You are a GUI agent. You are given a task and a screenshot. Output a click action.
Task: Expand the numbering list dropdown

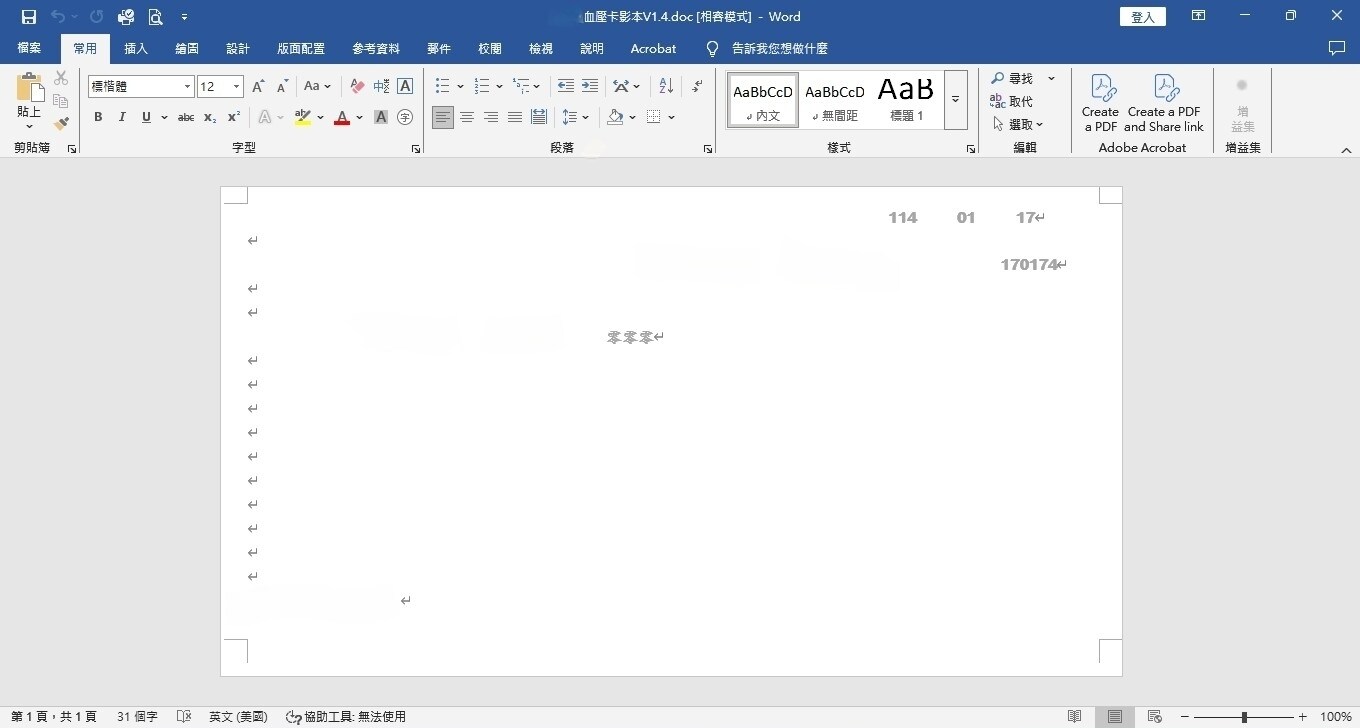(x=498, y=87)
